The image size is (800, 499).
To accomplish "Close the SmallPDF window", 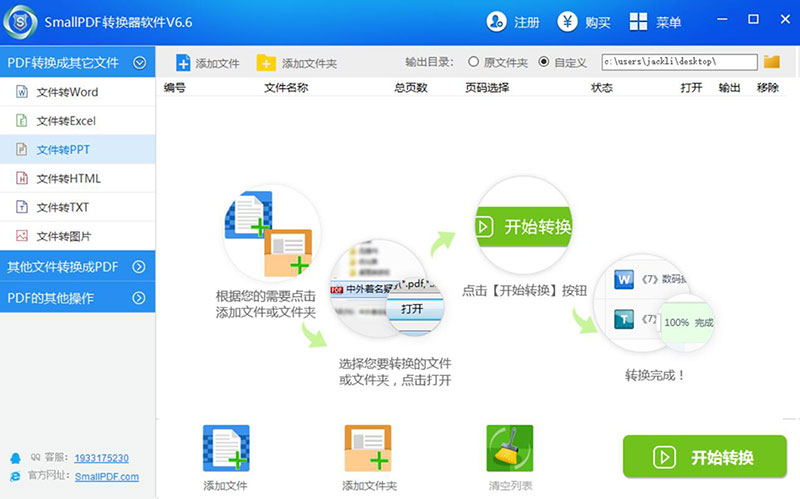I will [785, 19].
